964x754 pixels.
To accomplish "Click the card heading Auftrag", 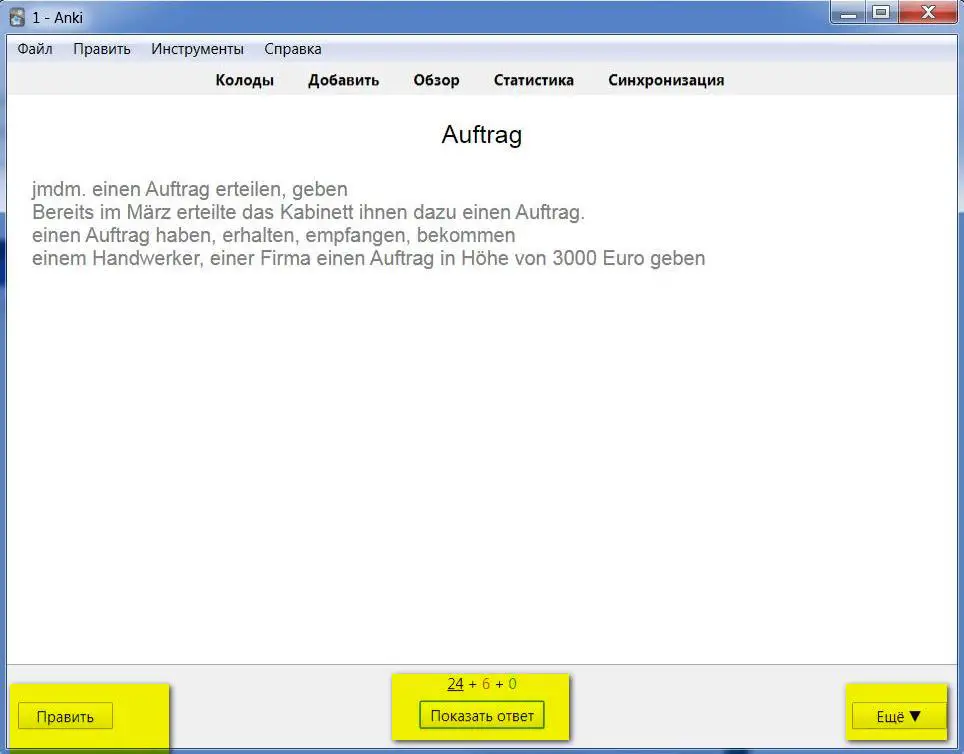I will 482,135.
